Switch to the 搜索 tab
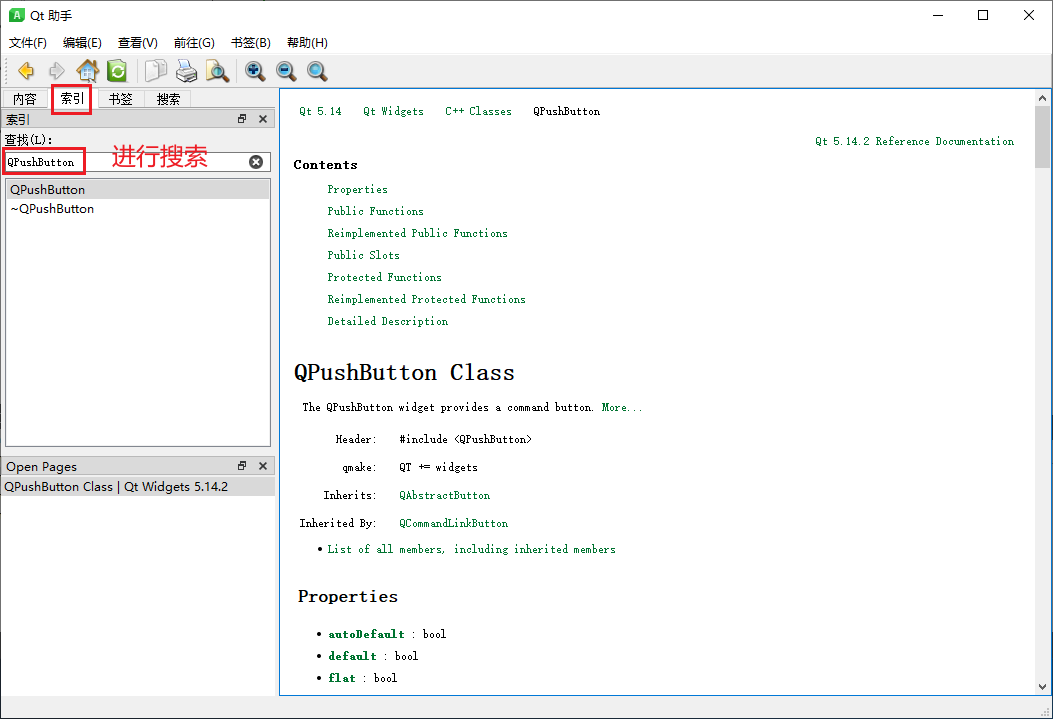Viewport: 1053px width, 719px height. pos(168,99)
